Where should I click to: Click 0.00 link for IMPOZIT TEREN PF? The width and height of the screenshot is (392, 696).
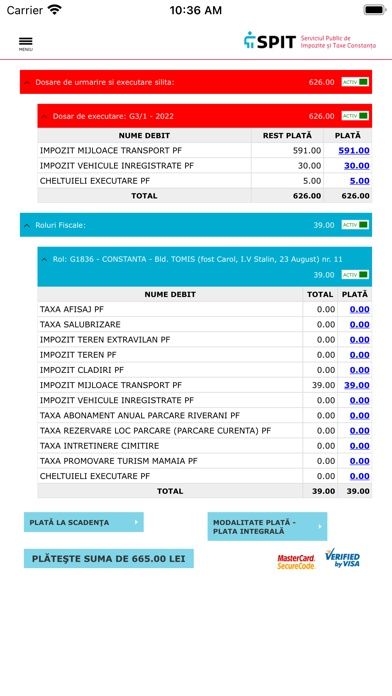360,355
